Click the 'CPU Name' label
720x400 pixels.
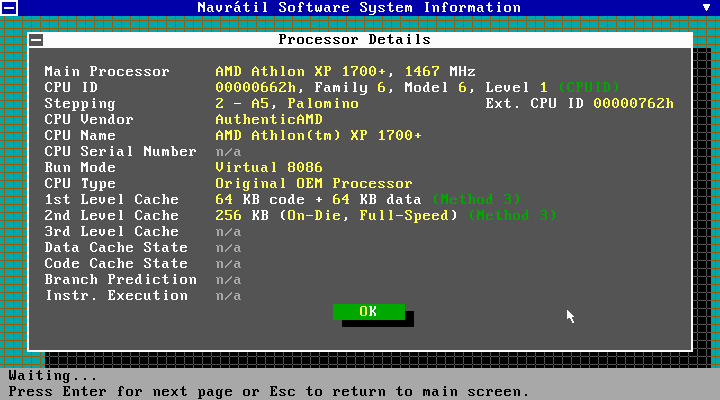[80, 136]
